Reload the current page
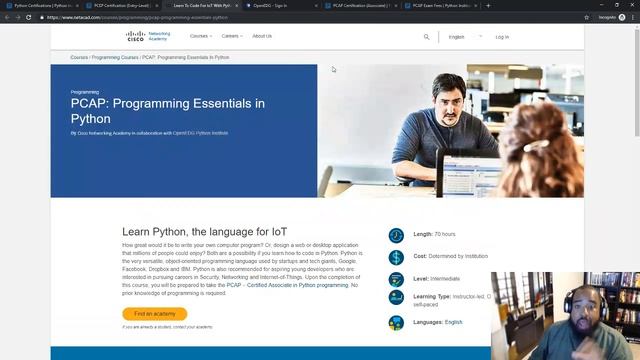Screen dimensions: 640x360 29,18
